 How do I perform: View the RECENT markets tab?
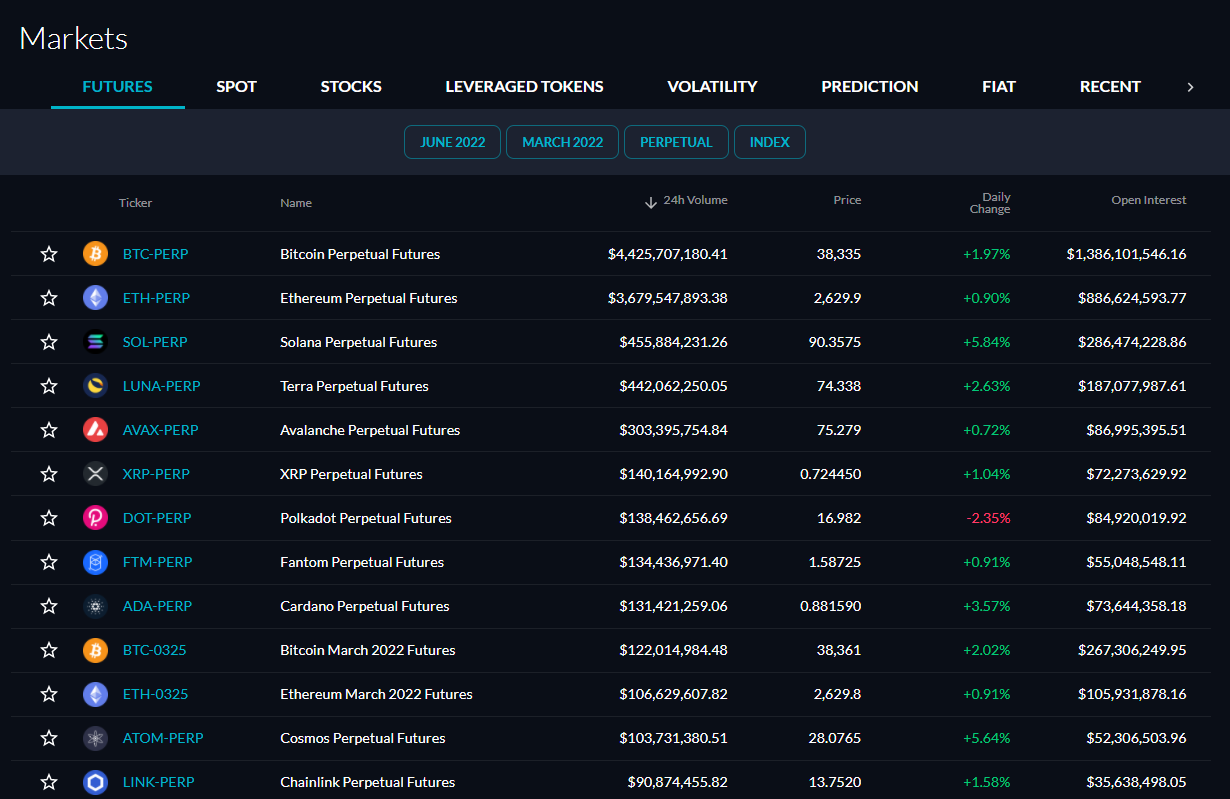[x=1110, y=86]
